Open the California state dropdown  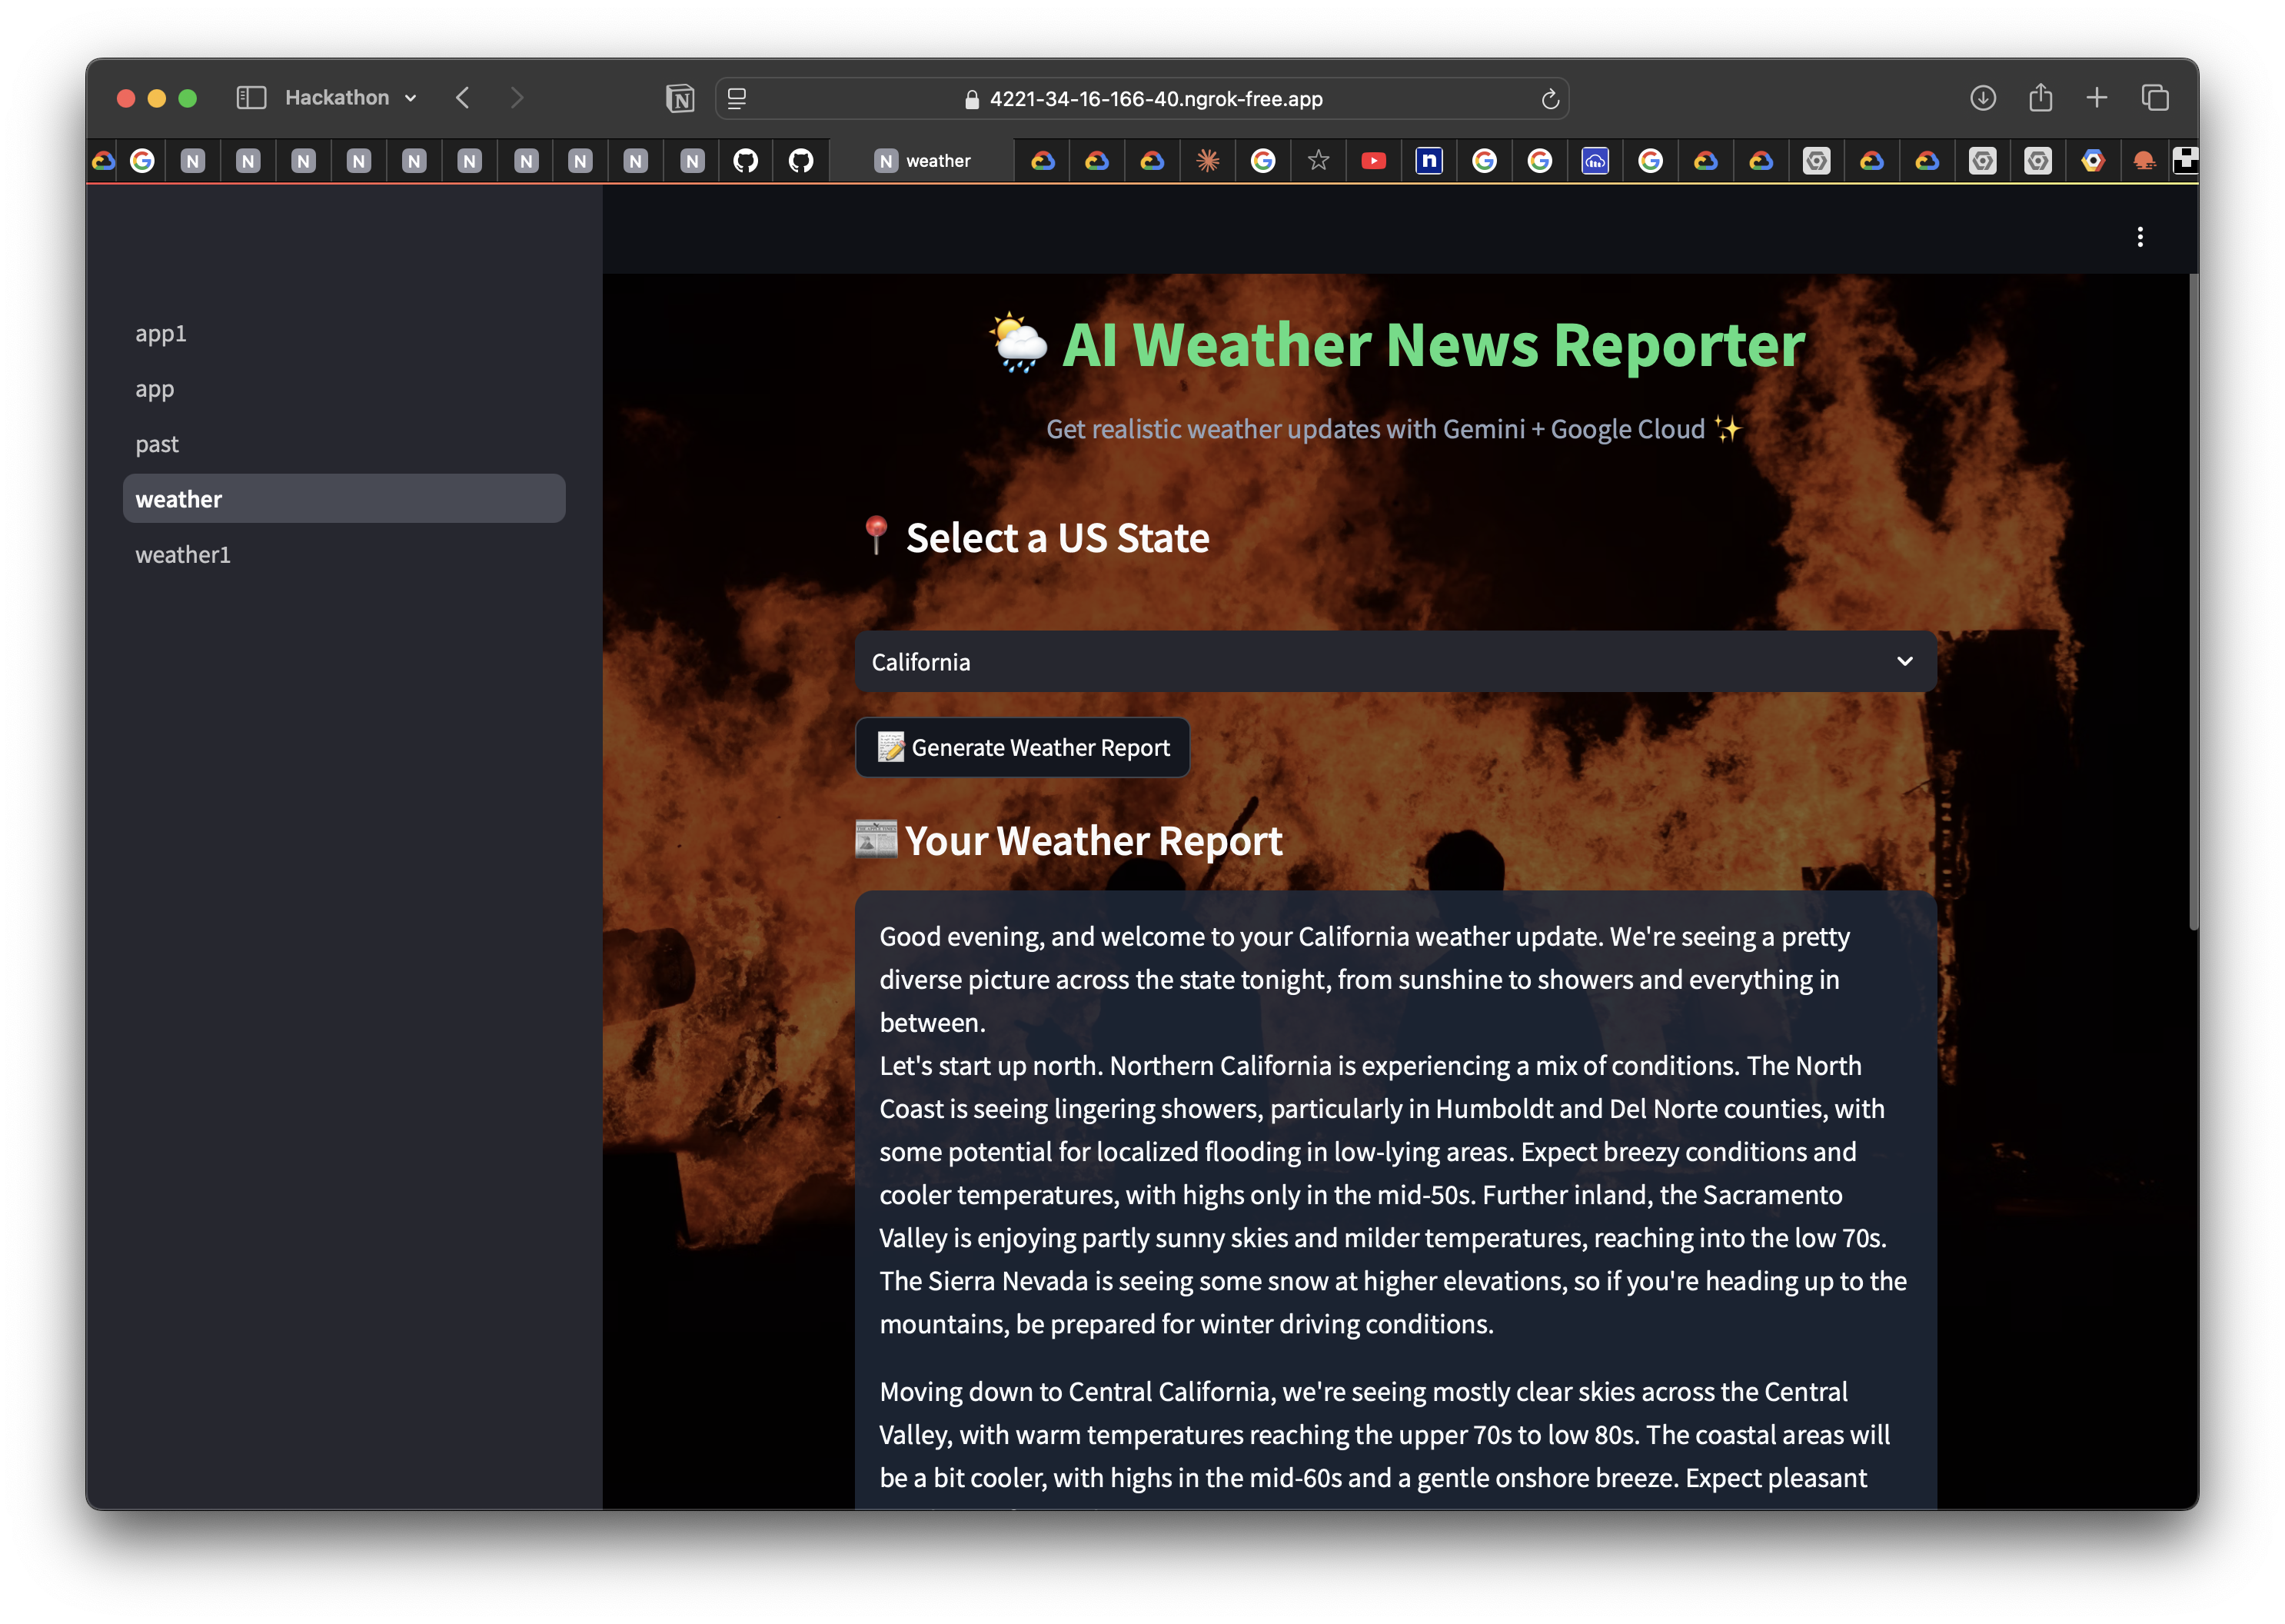[x=1394, y=662]
